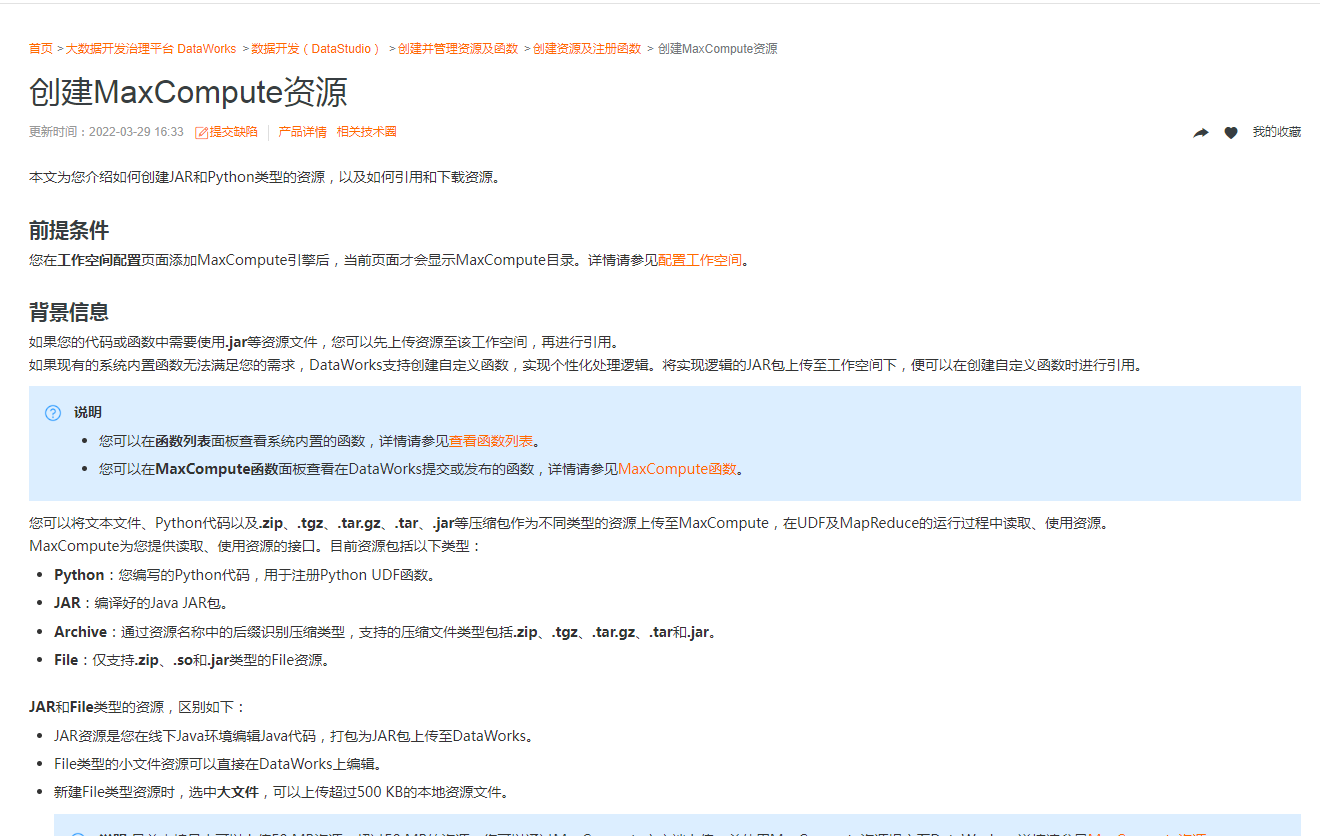This screenshot has height=836, width=1320.
Task: Click the 提交缺陷 link text
Action: click(233, 132)
